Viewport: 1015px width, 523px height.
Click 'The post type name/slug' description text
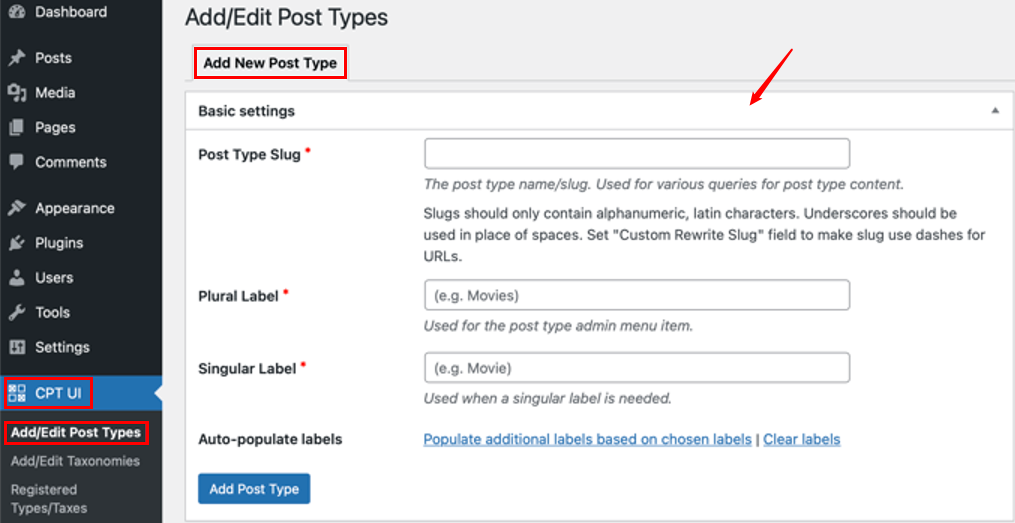tap(664, 184)
